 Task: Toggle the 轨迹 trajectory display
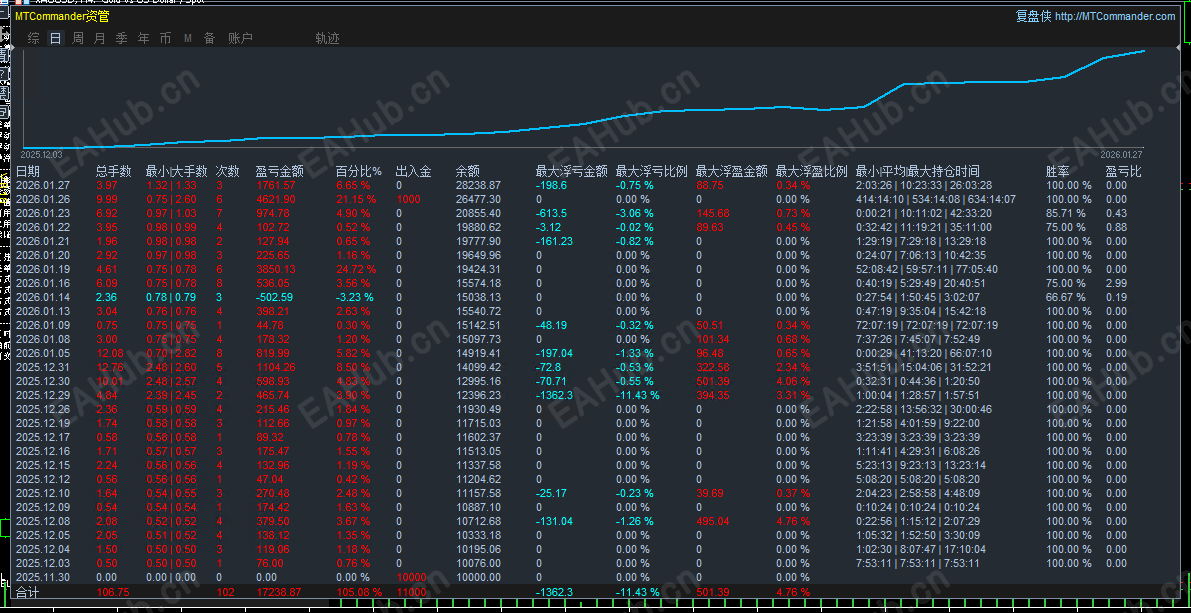click(327, 38)
